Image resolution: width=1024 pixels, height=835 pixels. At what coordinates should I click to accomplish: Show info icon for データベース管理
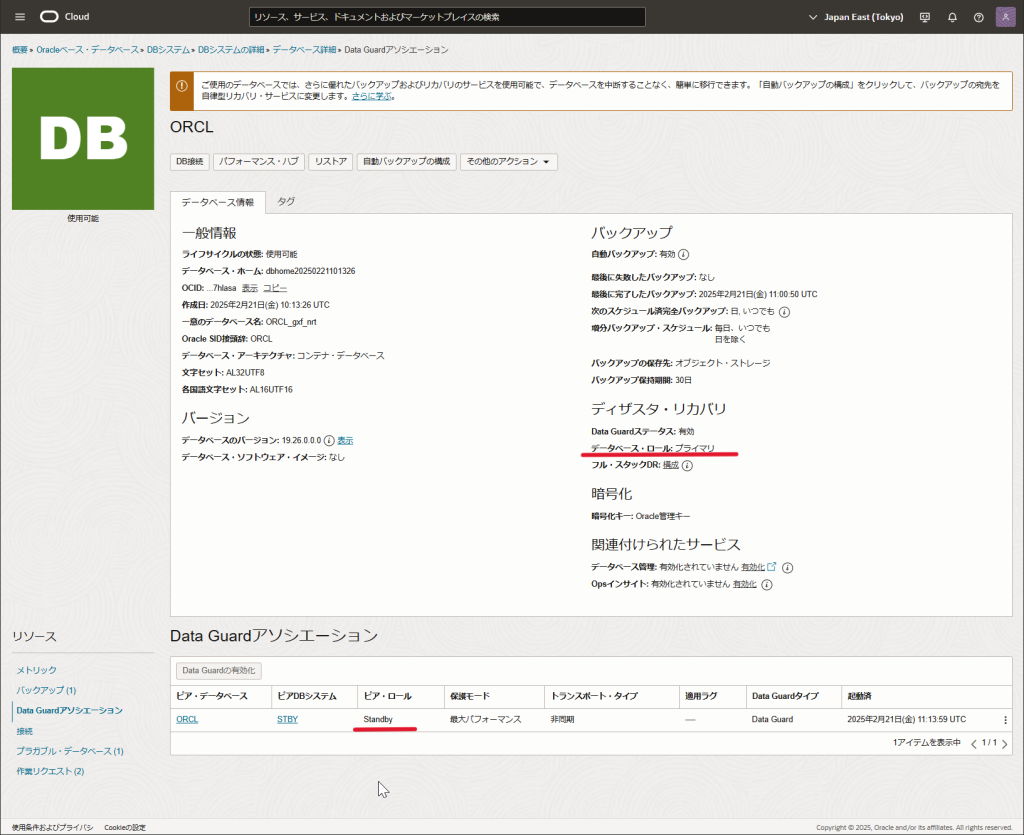pos(788,568)
